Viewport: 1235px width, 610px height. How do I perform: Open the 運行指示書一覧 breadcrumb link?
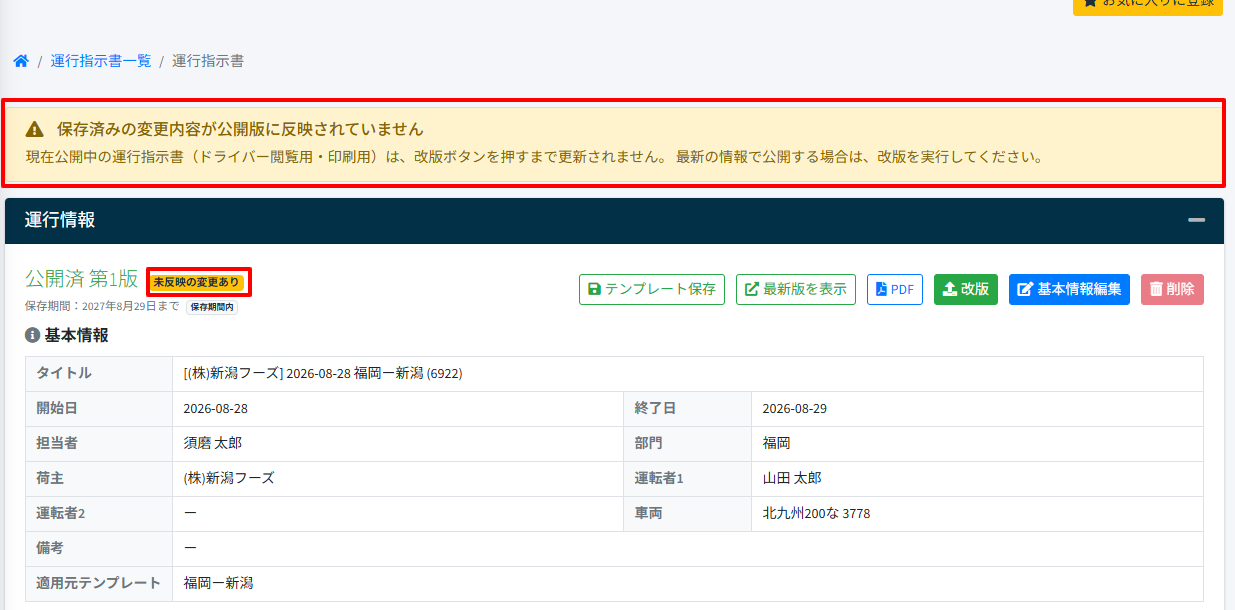click(101, 61)
